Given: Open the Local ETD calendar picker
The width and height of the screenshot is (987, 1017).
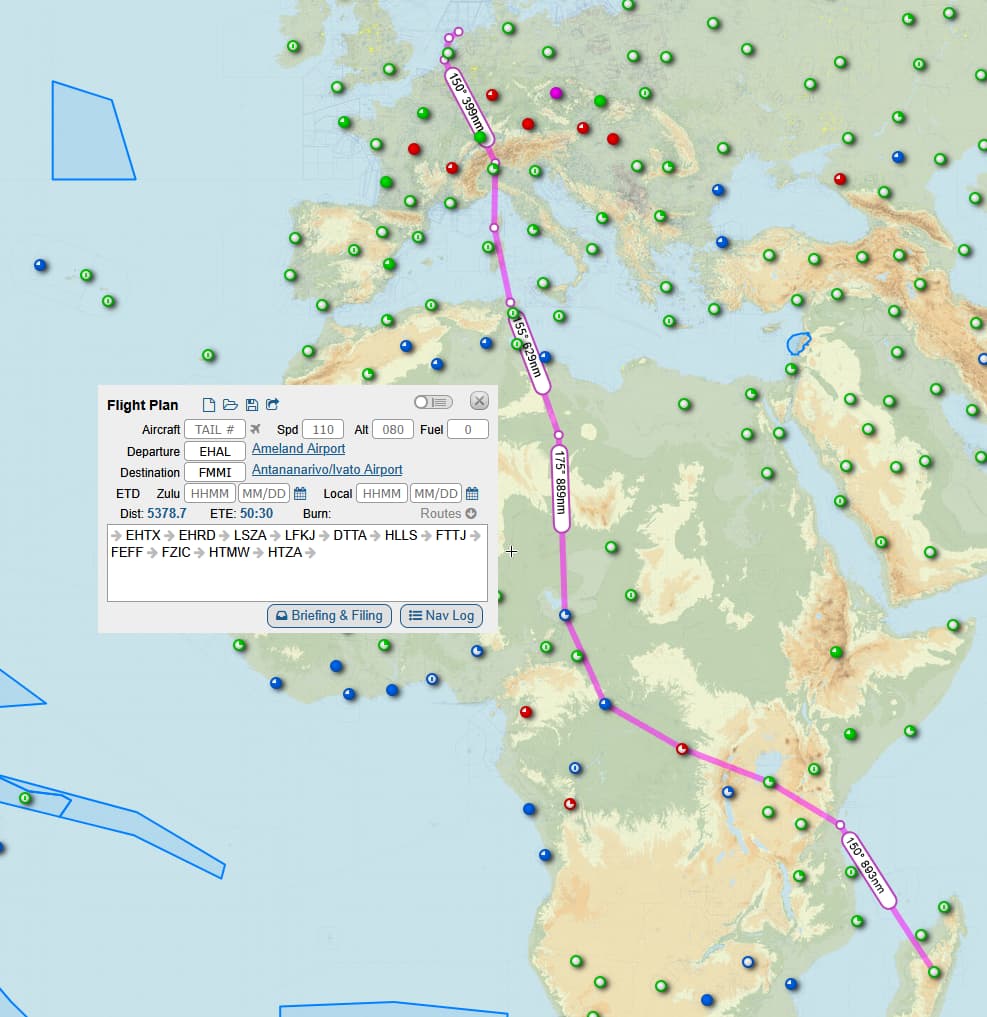Looking at the screenshot, I should [x=472, y=494].
